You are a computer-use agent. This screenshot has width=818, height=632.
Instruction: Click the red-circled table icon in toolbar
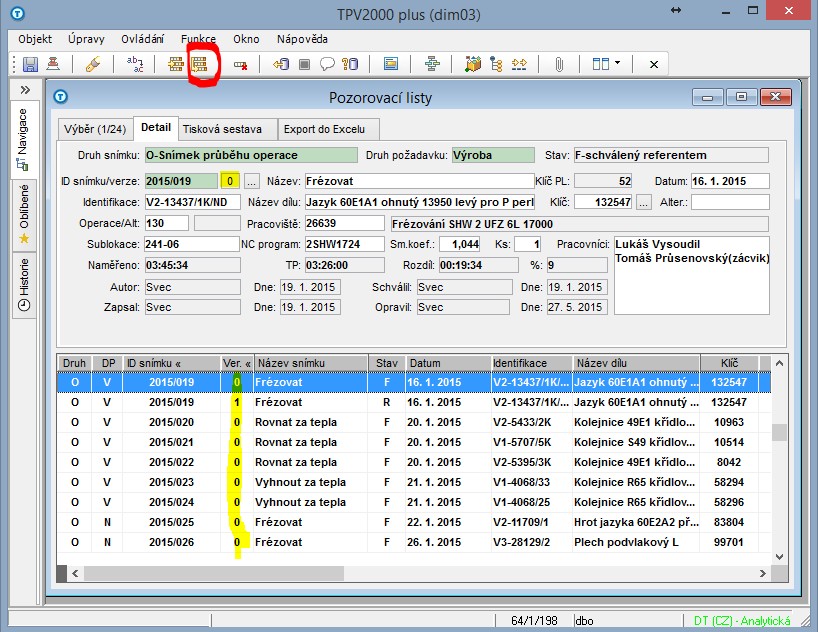199,64
